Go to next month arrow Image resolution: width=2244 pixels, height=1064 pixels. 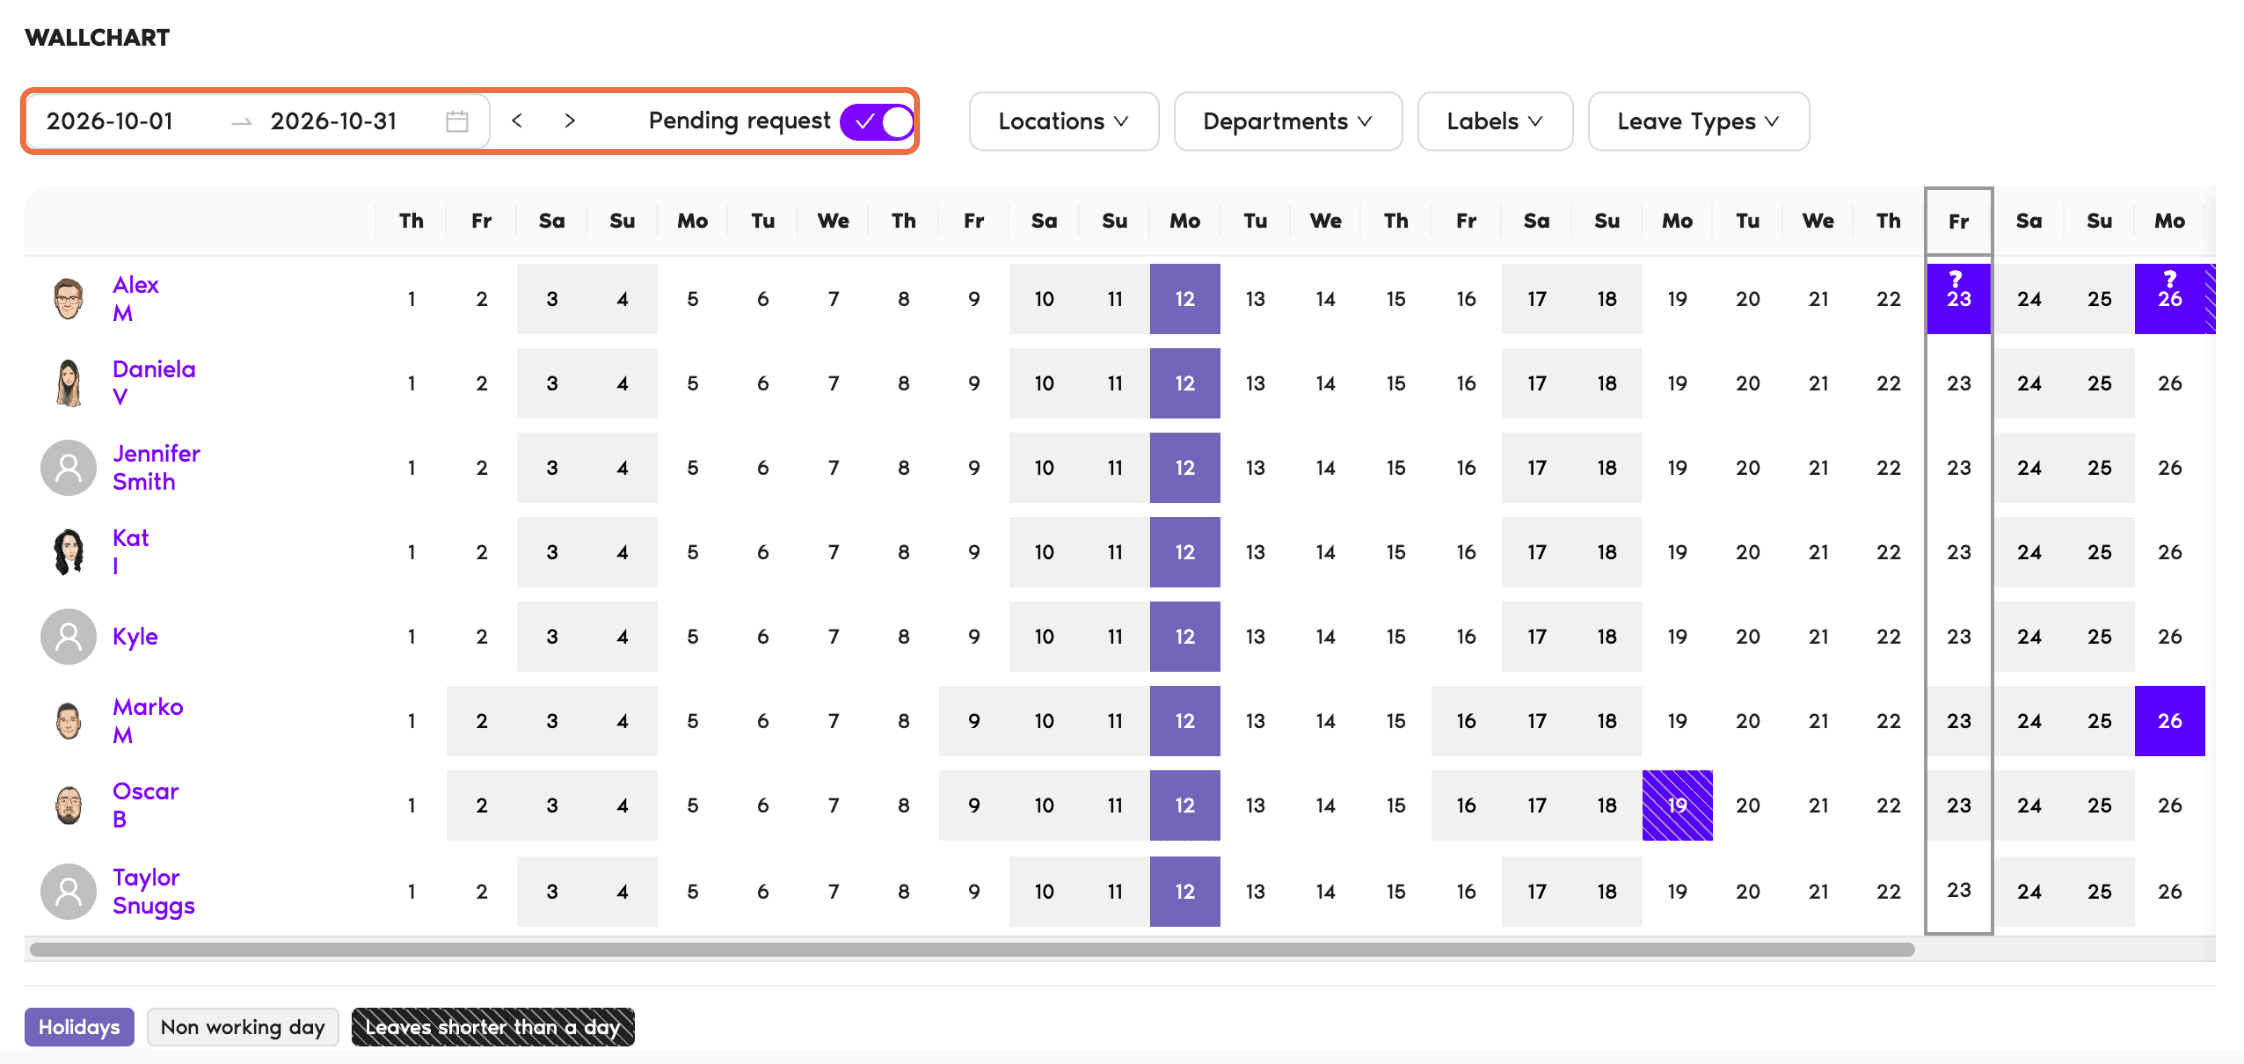point(570,121)
